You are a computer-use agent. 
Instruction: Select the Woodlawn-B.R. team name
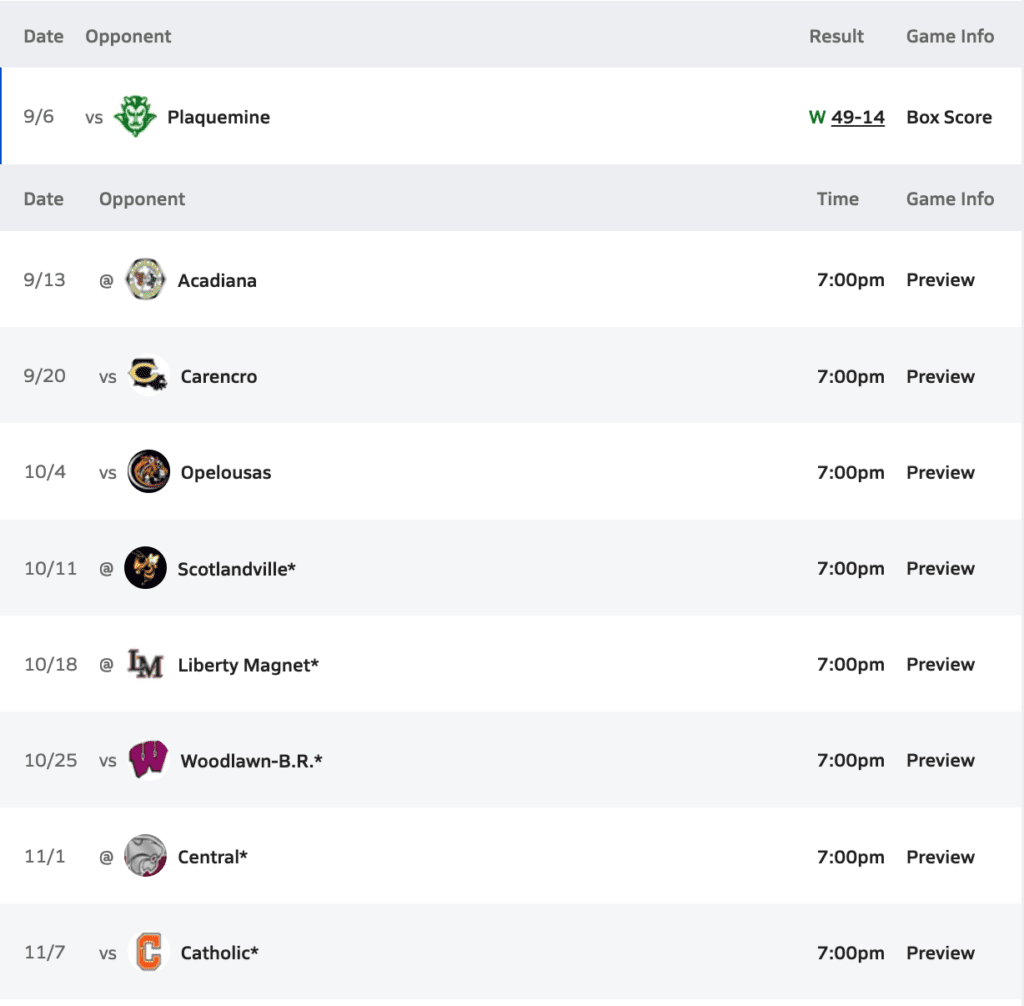click(252, 760)
